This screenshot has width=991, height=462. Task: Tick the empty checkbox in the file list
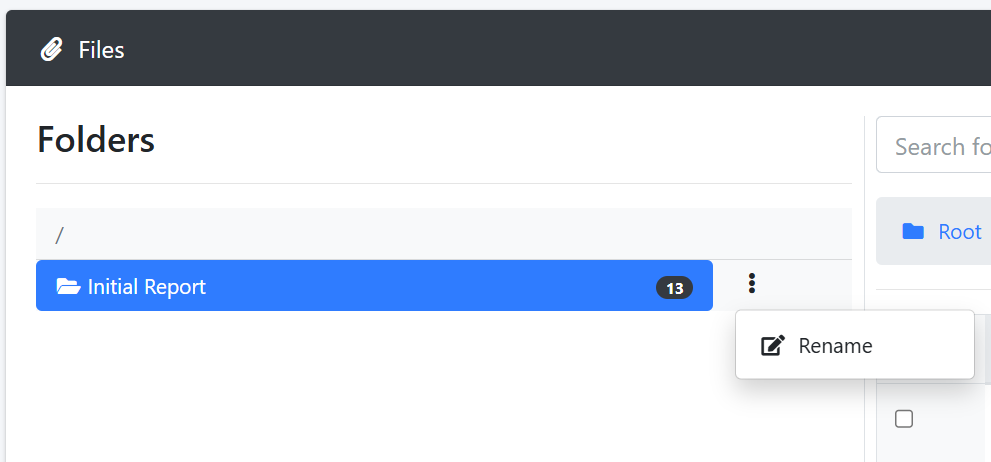(x=904, y=419)
